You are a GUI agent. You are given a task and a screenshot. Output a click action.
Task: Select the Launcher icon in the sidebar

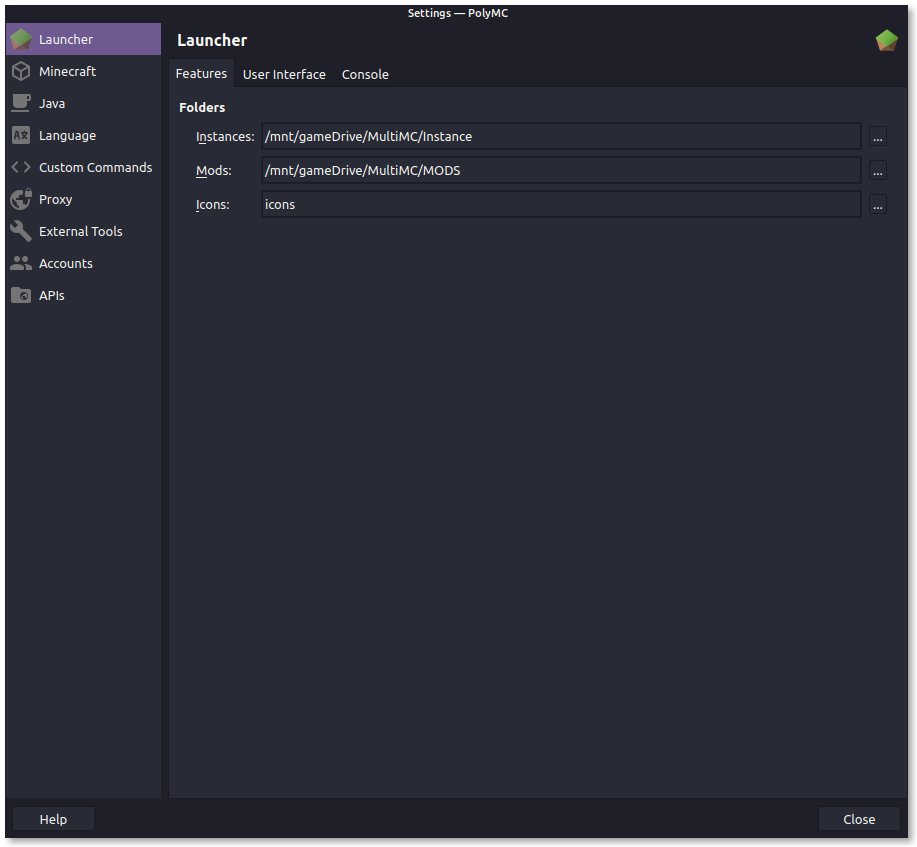21,39
